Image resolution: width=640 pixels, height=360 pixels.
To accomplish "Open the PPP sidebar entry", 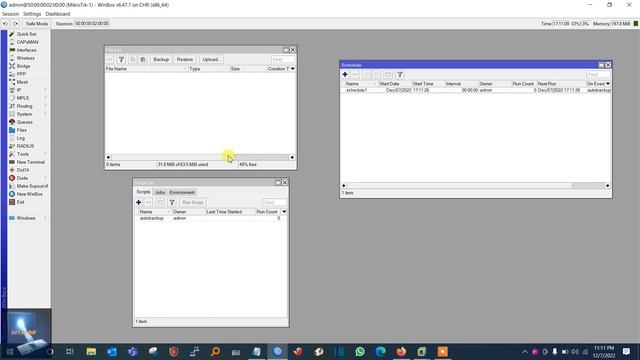I will coord(21,74).
